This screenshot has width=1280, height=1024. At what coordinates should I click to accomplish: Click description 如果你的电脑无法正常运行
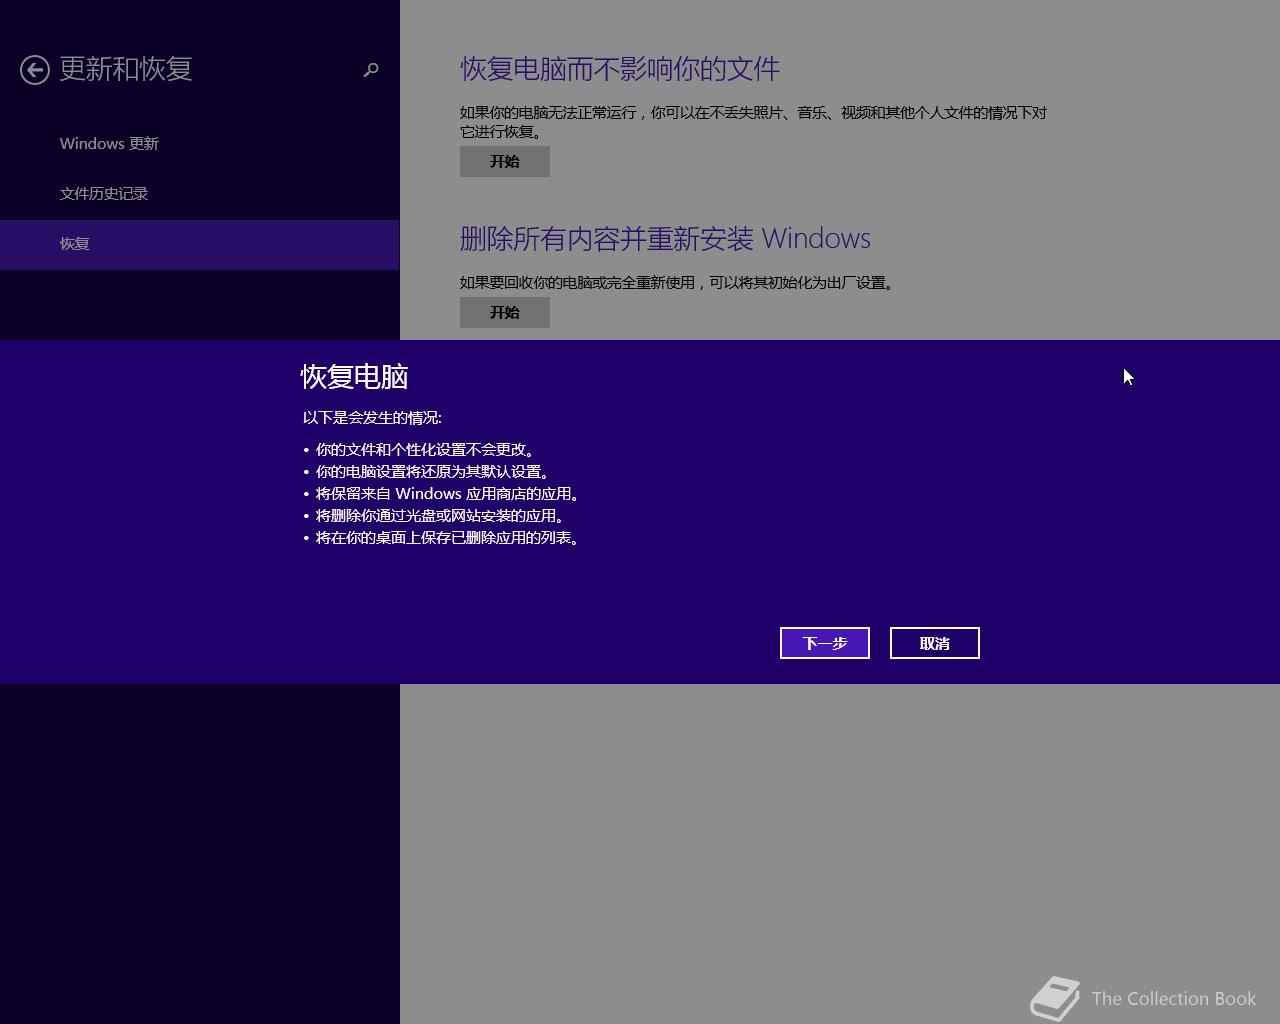(x=753, y=122)
